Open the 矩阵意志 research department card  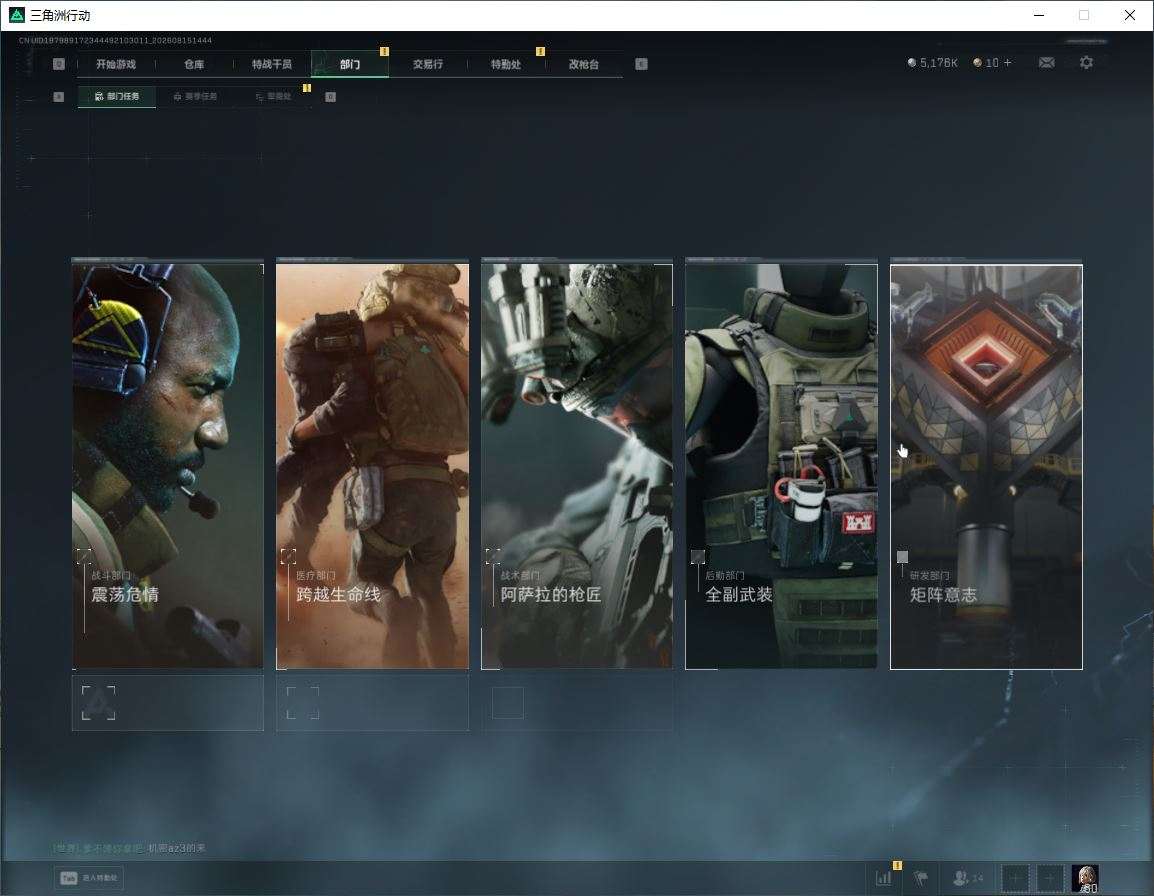pos(986,466)
